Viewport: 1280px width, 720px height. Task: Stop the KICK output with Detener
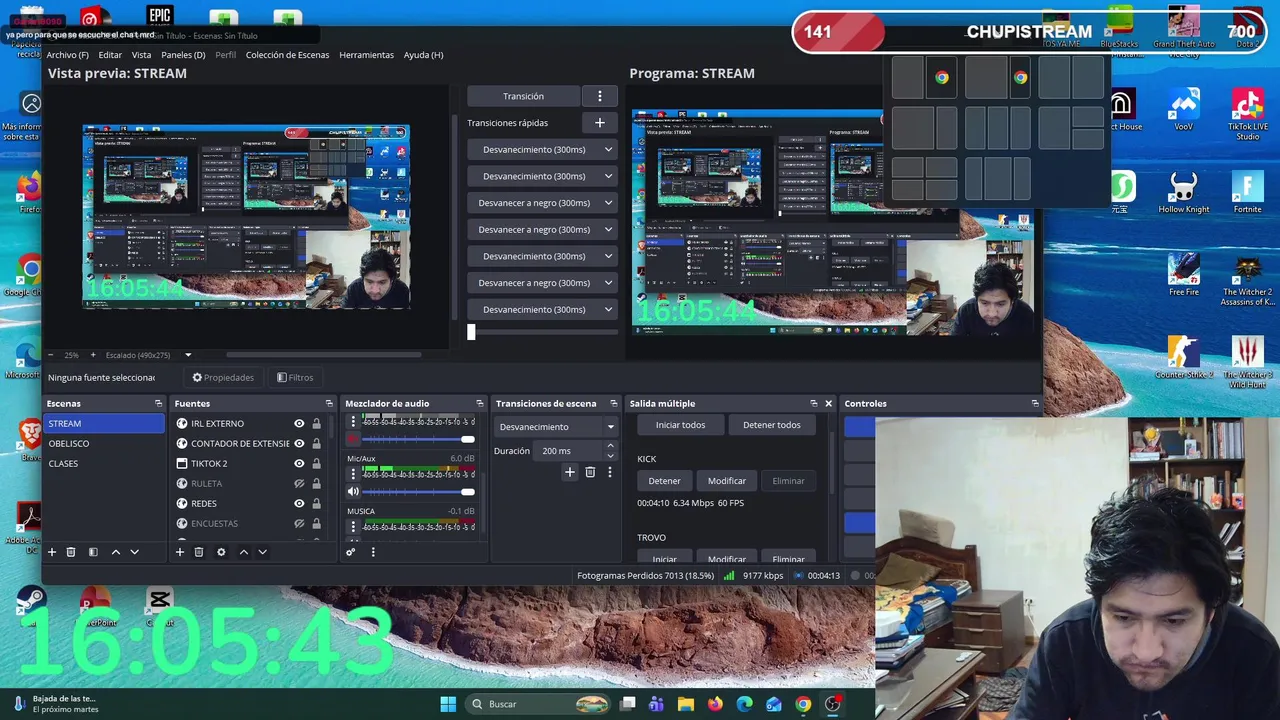pyautogui.click(x=664, y=481)
